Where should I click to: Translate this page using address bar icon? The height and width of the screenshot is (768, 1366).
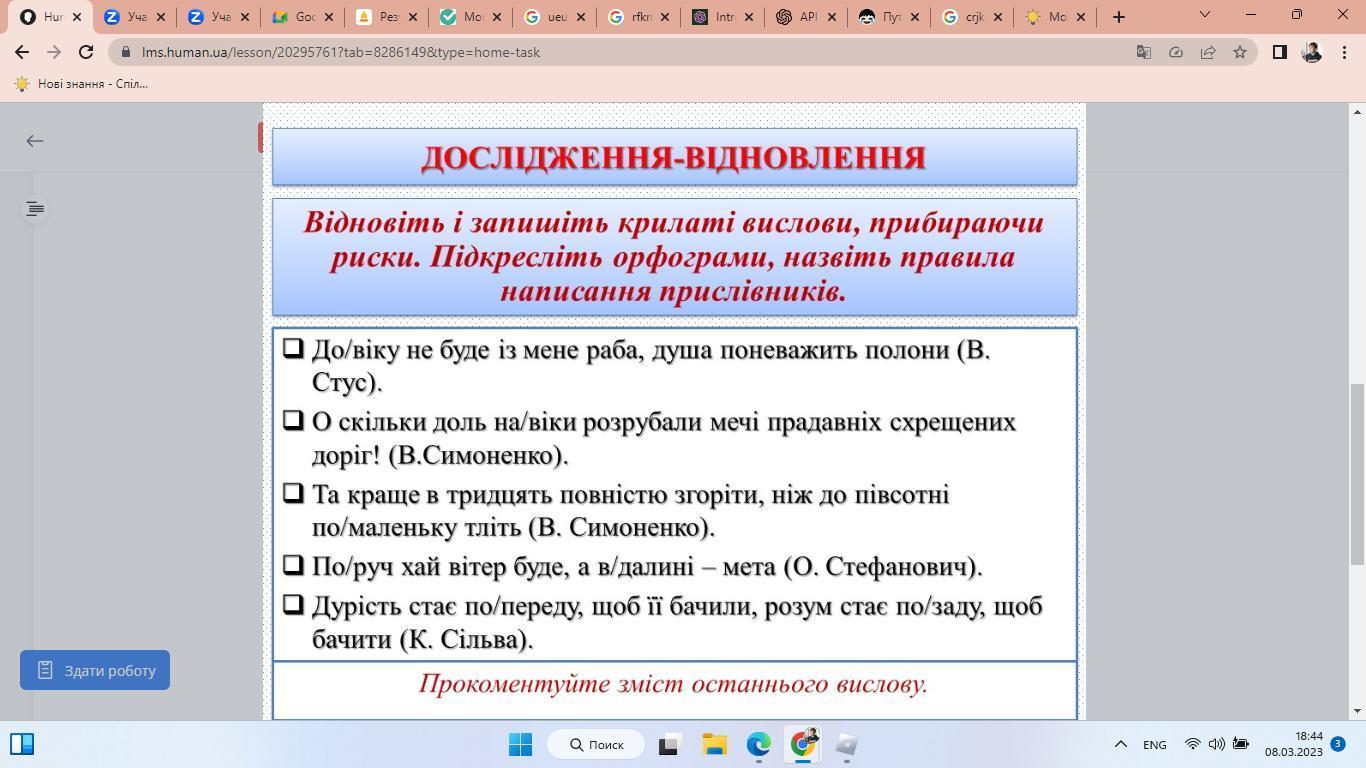click(x=1144, y=52)
